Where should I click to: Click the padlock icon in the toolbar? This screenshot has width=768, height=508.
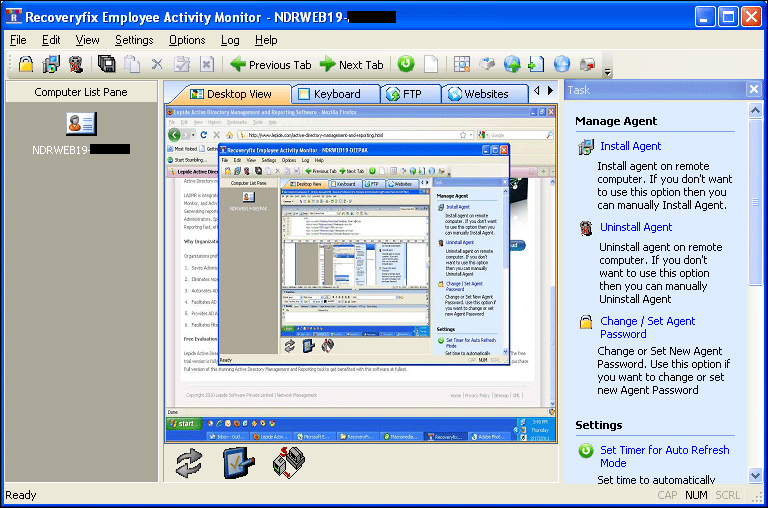[26, 64]
